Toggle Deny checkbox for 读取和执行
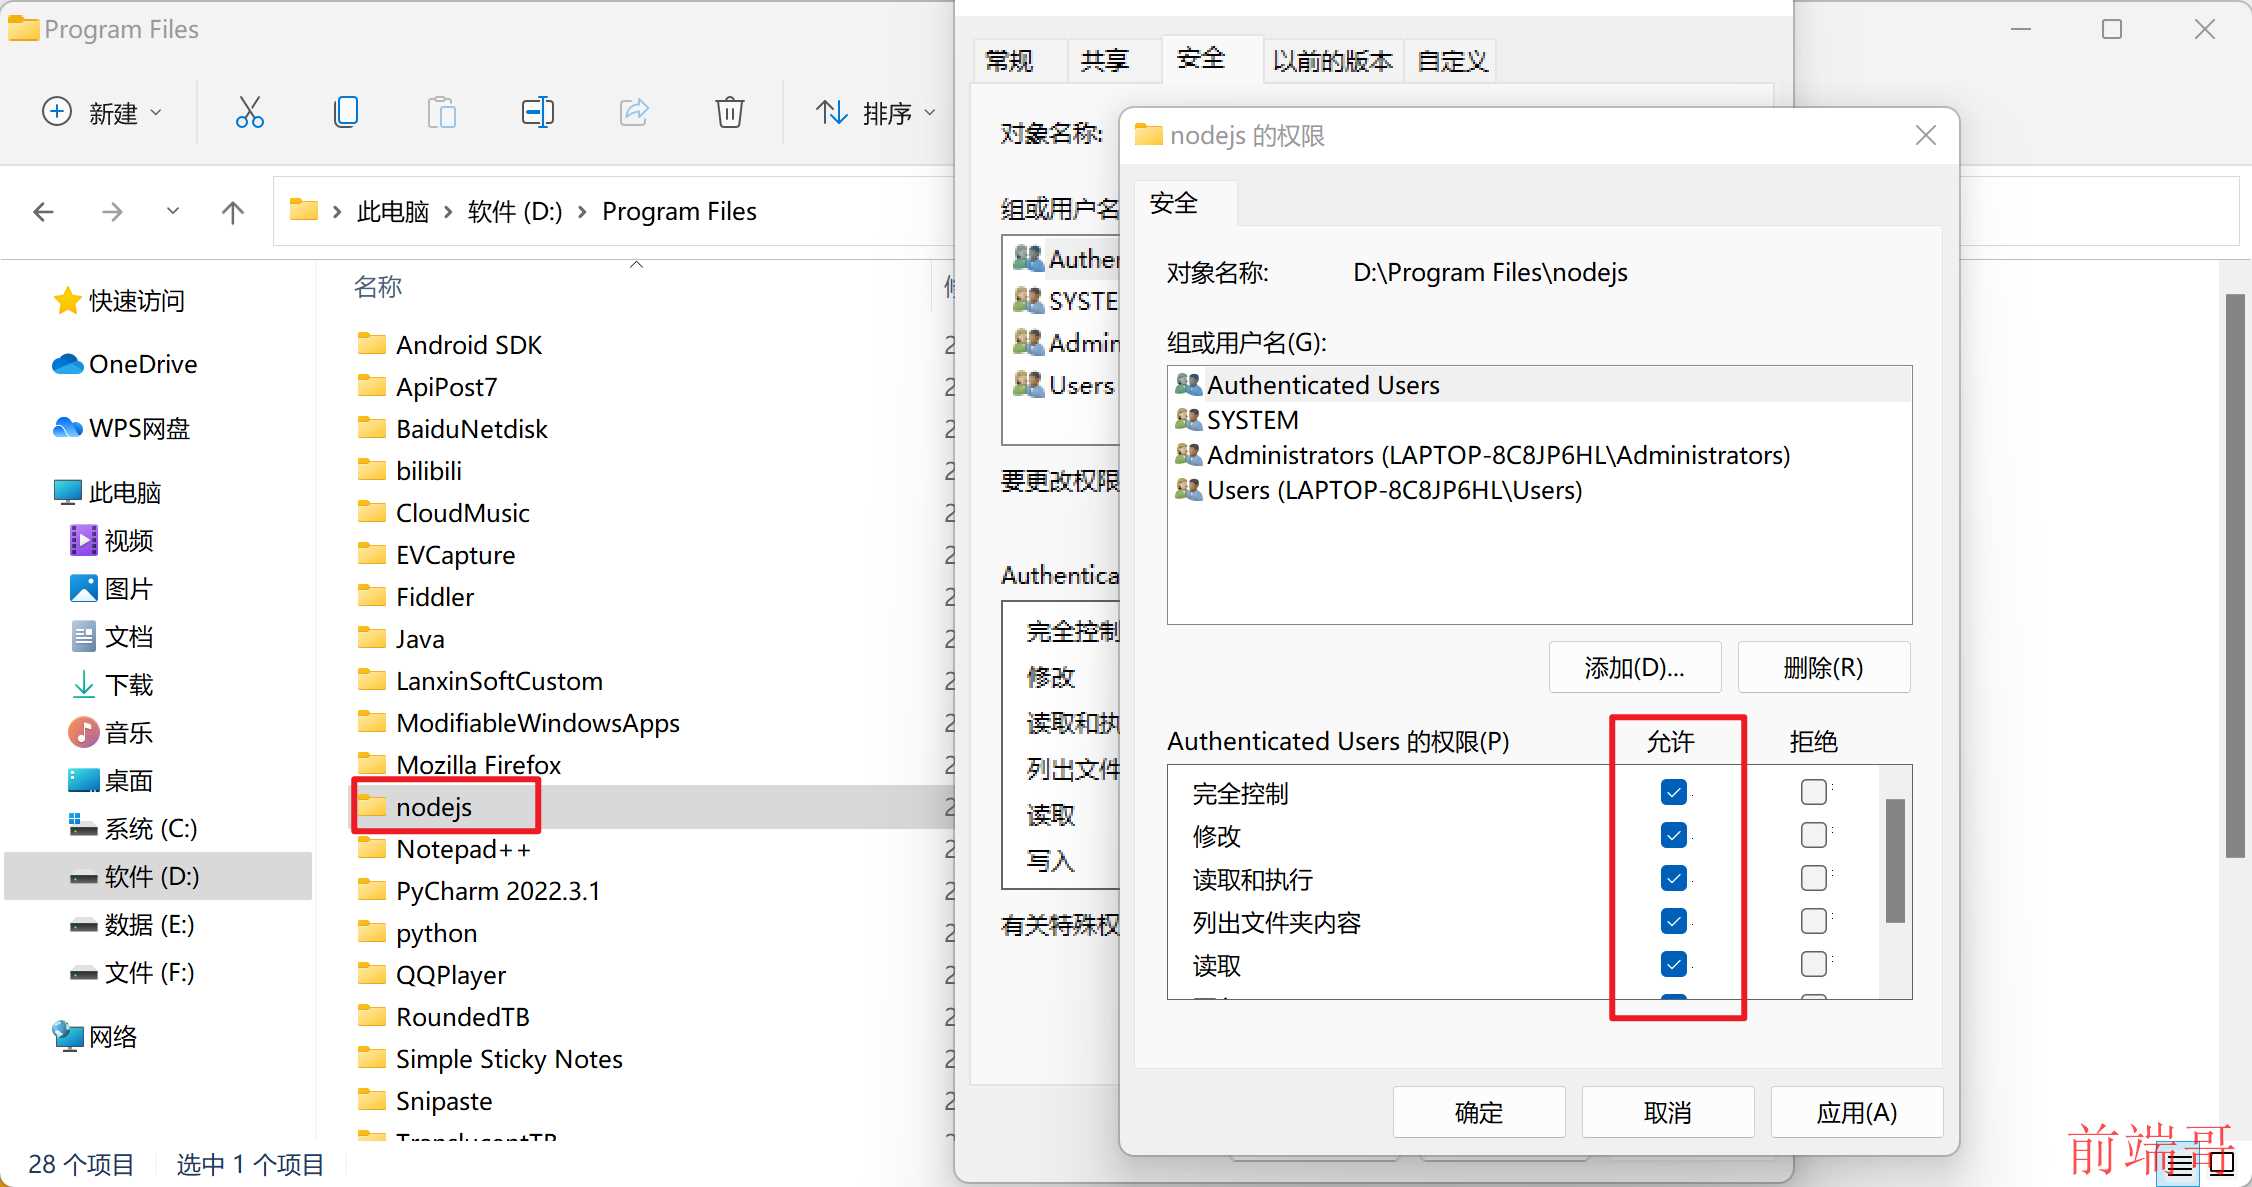 [x=1814, y=878]
